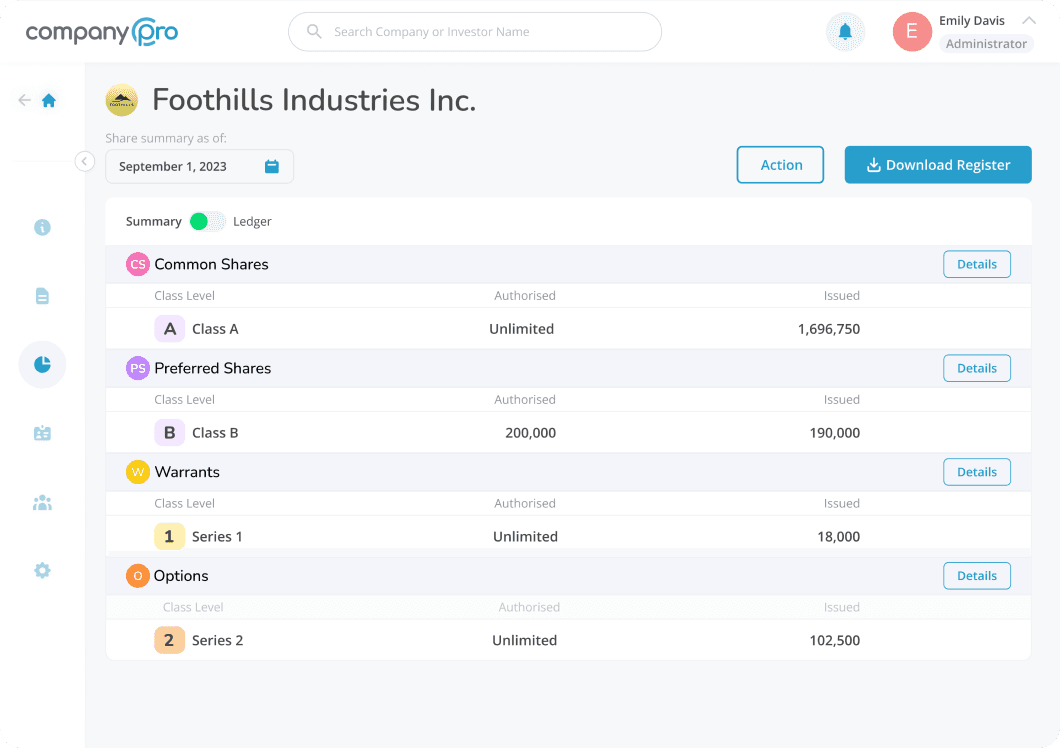Open the settings gear in sidebar
Viewport: 1060px width, 748px height.
tap(42, 571)
